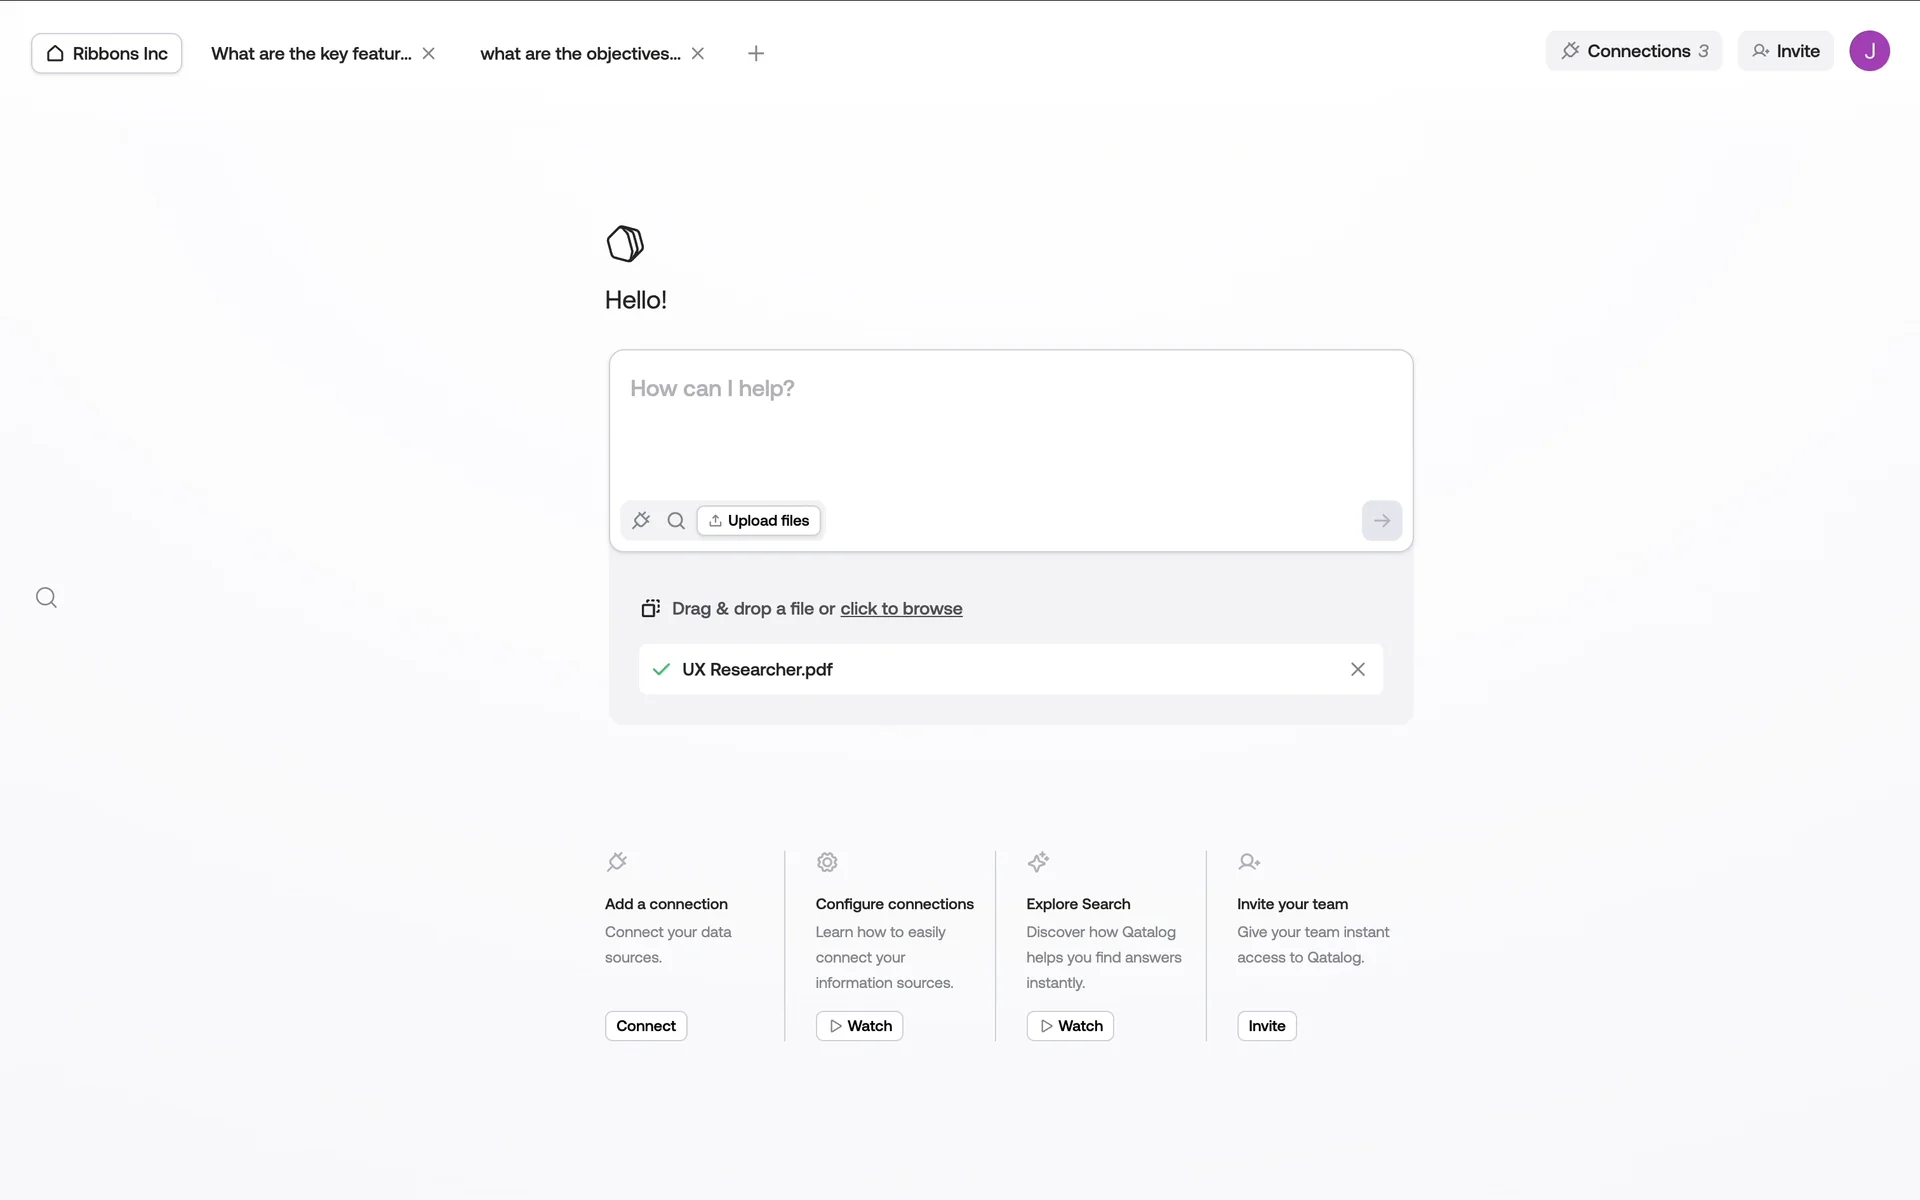This screenshot has height=1200, width=1920.
Task: Open the left sidebar search icon
Action: tap(46, 598)
